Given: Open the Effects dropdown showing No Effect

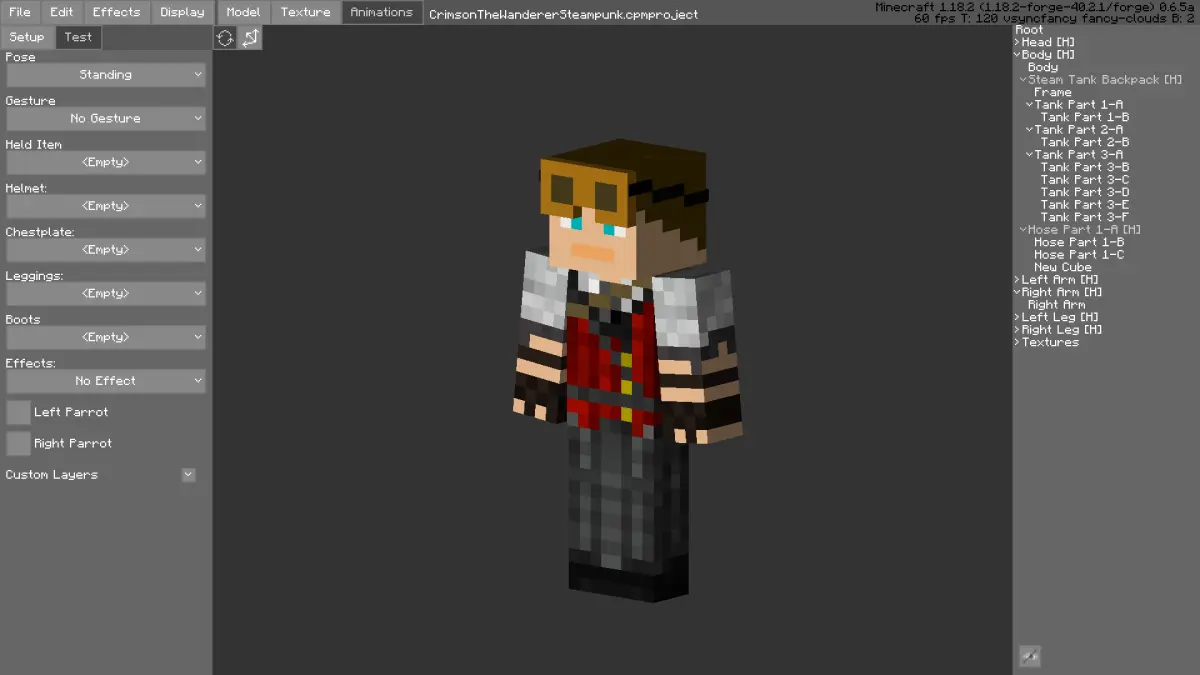Looking at the screenshot, I should 106,381.
